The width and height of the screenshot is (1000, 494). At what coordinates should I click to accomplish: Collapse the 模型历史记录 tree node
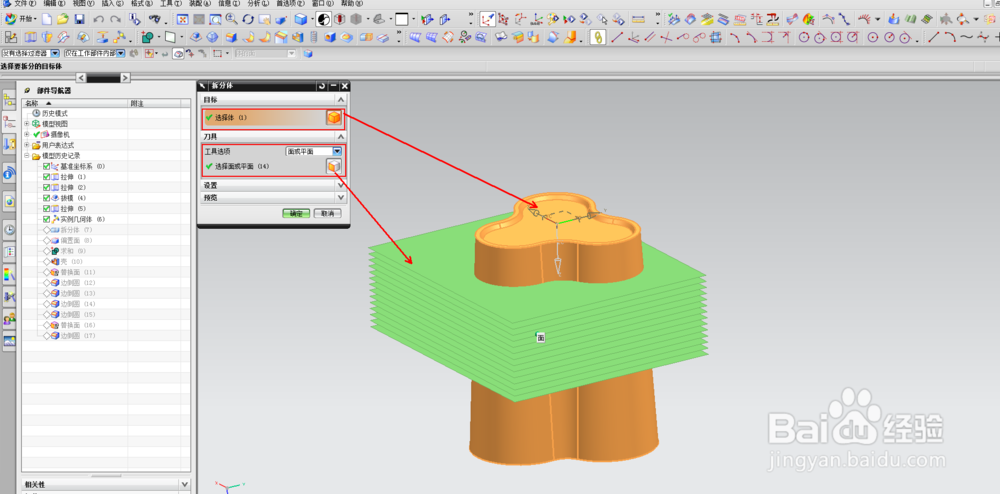click(27, 156)
